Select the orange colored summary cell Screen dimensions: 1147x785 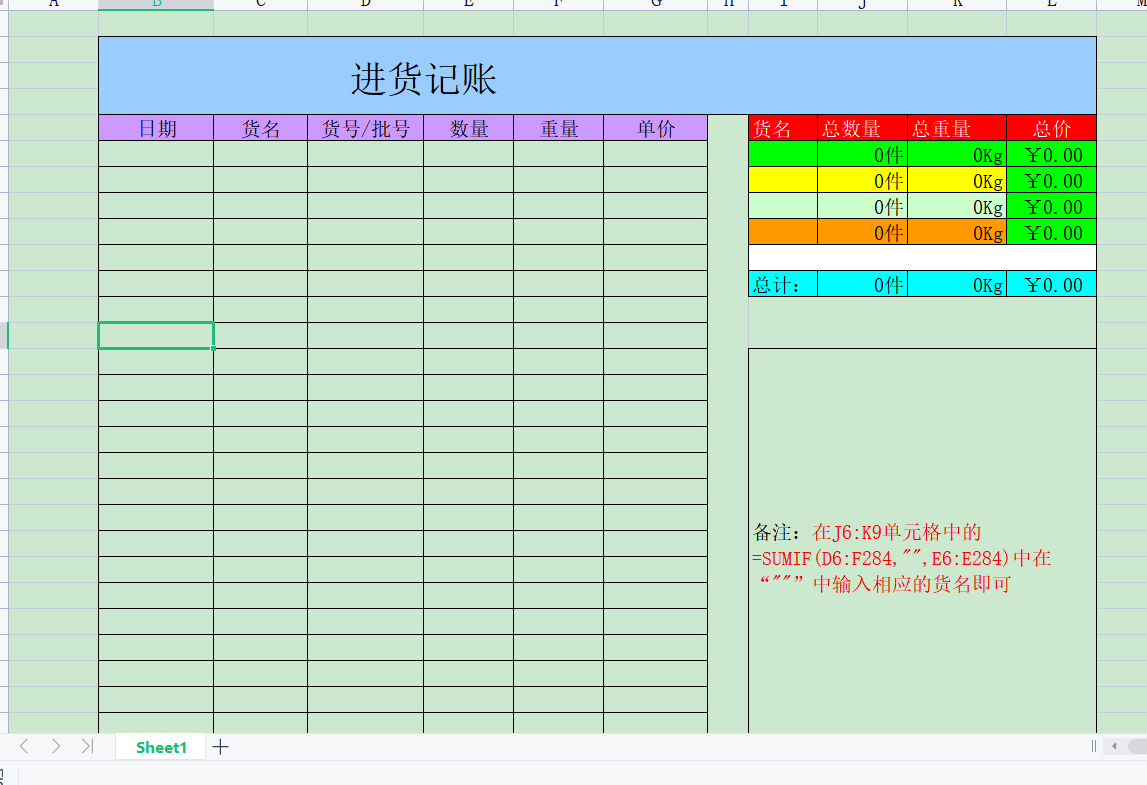[x=782, y=232]
